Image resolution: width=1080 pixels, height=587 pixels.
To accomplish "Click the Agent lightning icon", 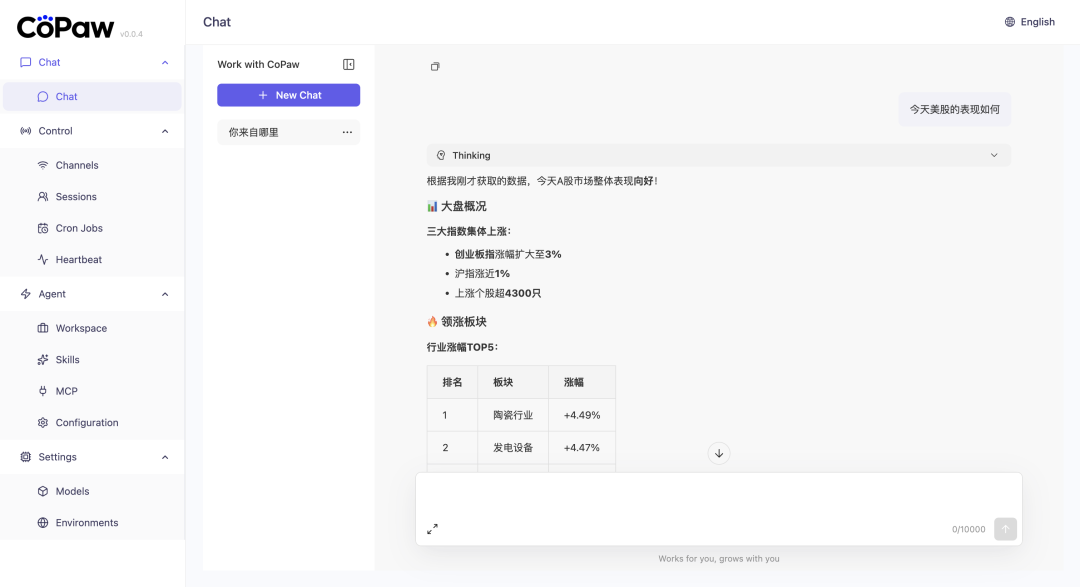I will point(25,294).
